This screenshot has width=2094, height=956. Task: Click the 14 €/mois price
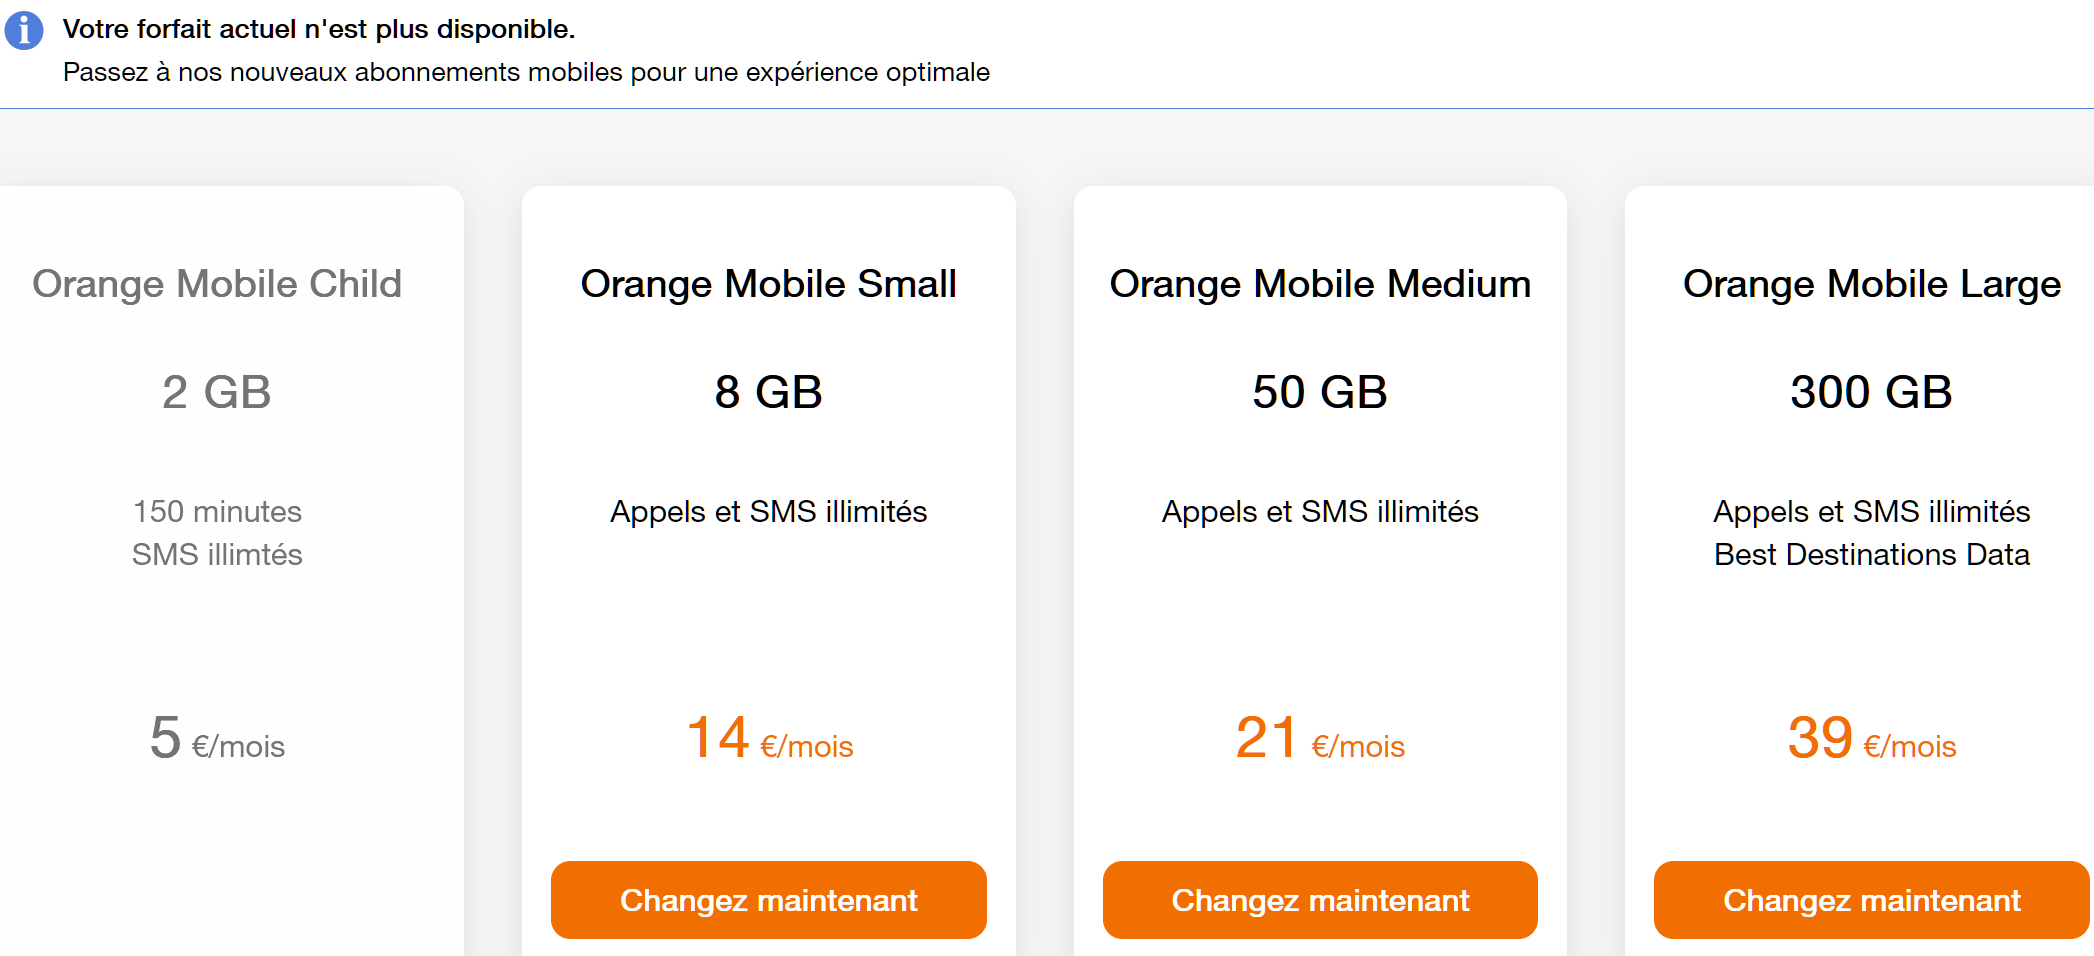[x=769, y=739]
